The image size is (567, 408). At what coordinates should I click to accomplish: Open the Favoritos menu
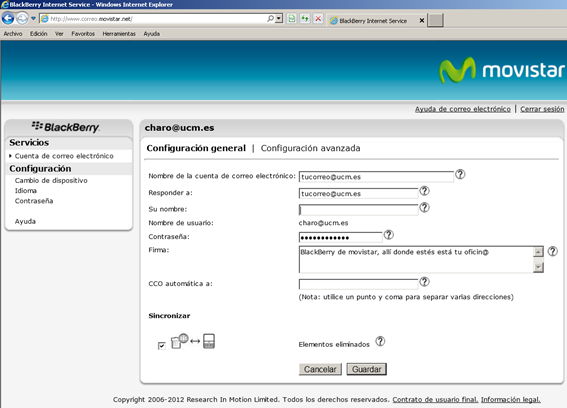(83, 34)
